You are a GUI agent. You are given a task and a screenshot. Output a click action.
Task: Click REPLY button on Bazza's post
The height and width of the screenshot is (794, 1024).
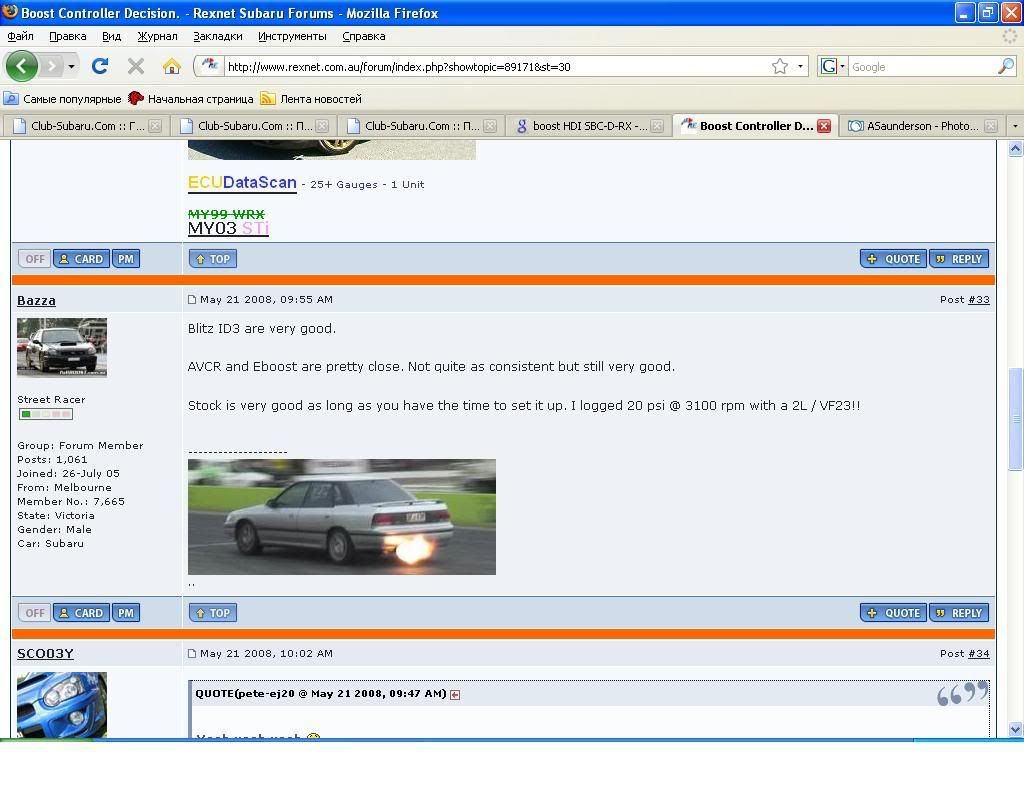[x=959, y=613]
